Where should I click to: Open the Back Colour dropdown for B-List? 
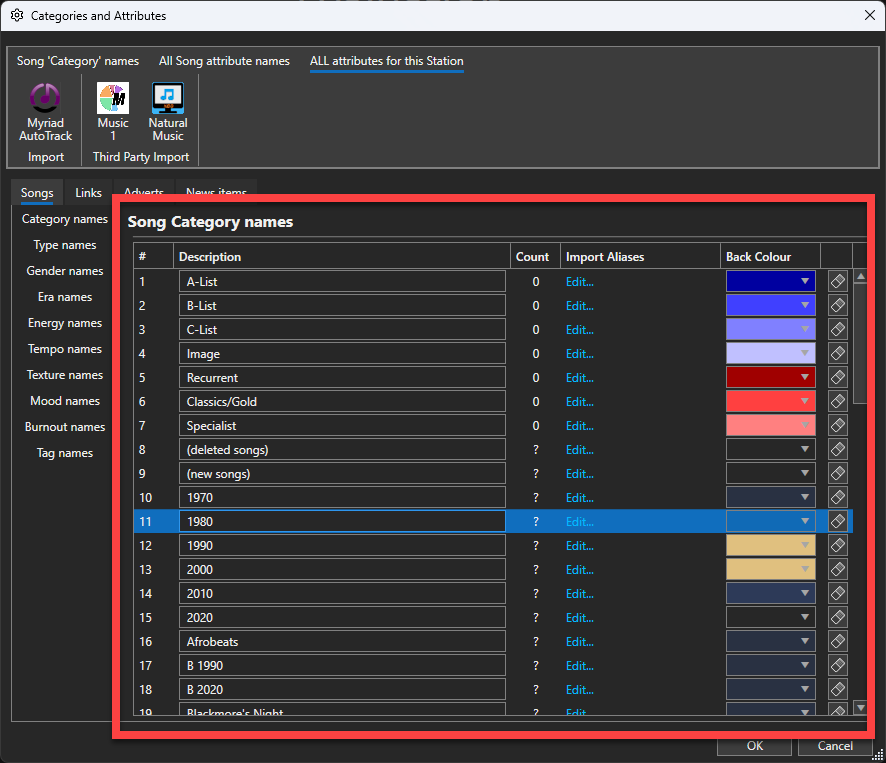804,306
